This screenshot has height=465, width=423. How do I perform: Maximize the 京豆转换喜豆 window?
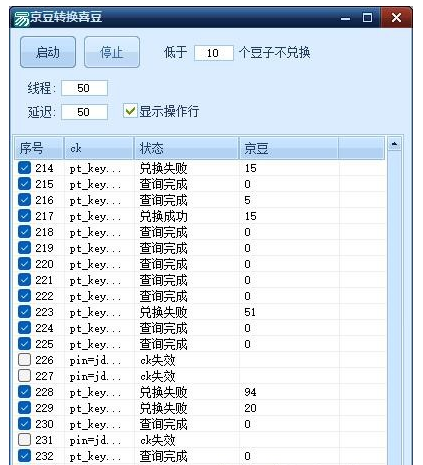click(367, 18)
